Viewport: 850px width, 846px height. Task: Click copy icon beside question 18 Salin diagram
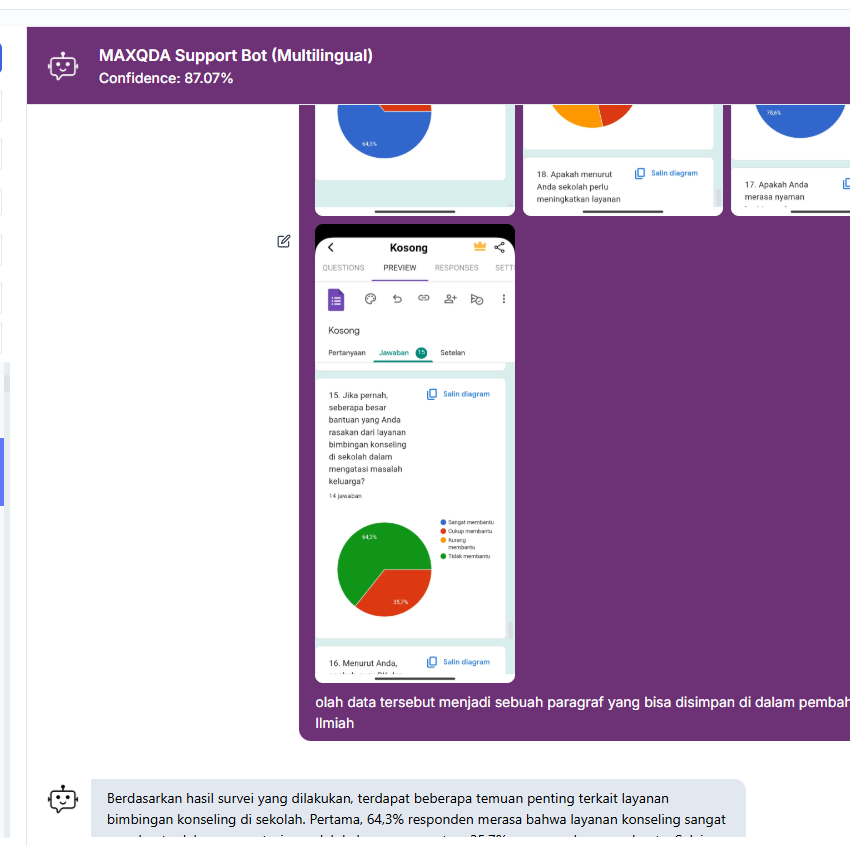(x=640, y=173)
